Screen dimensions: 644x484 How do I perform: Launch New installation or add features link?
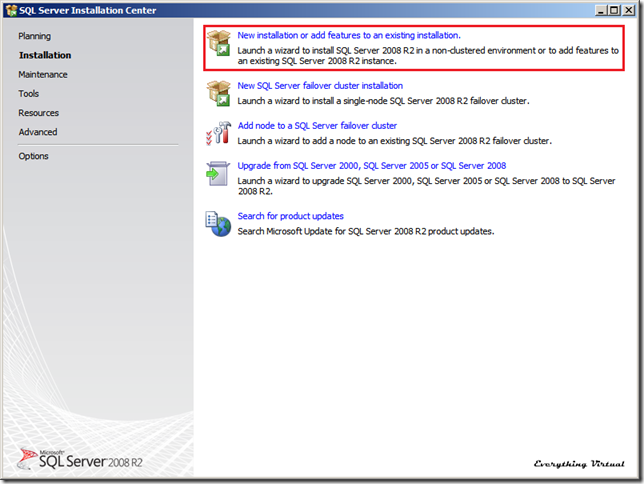coord(349,35)
